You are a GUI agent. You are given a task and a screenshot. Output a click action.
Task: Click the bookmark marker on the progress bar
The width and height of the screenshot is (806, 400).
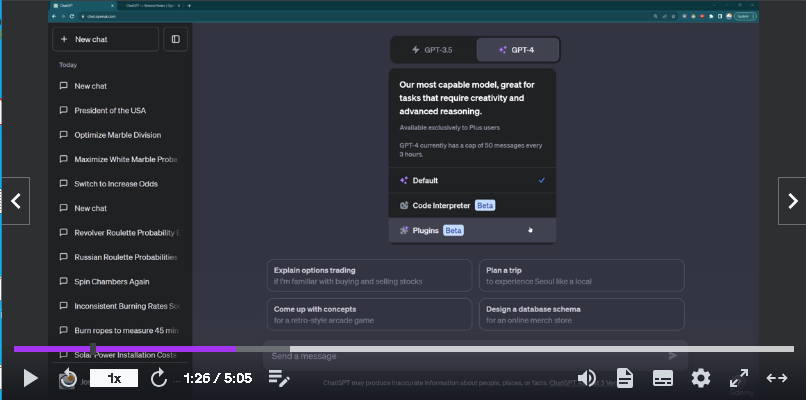[93, 349]
